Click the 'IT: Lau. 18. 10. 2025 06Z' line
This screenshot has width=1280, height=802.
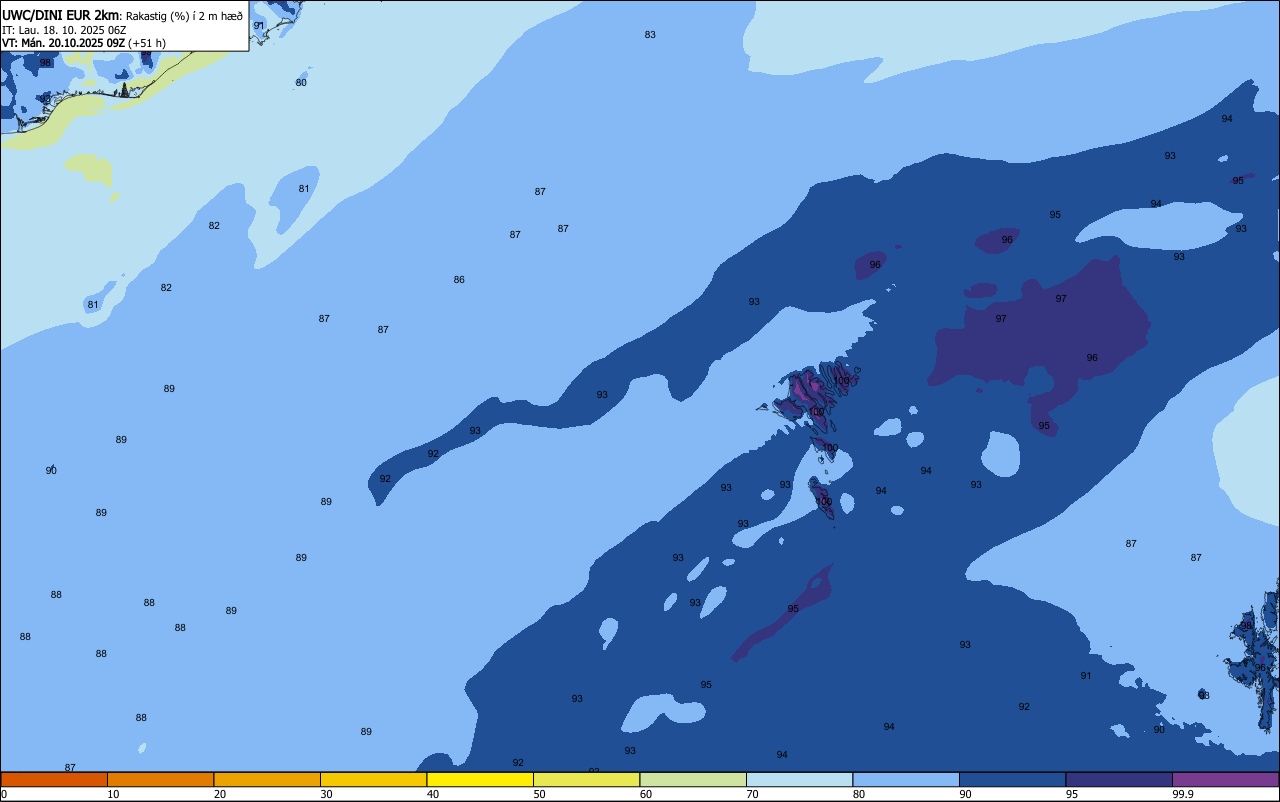coord(63,30)
